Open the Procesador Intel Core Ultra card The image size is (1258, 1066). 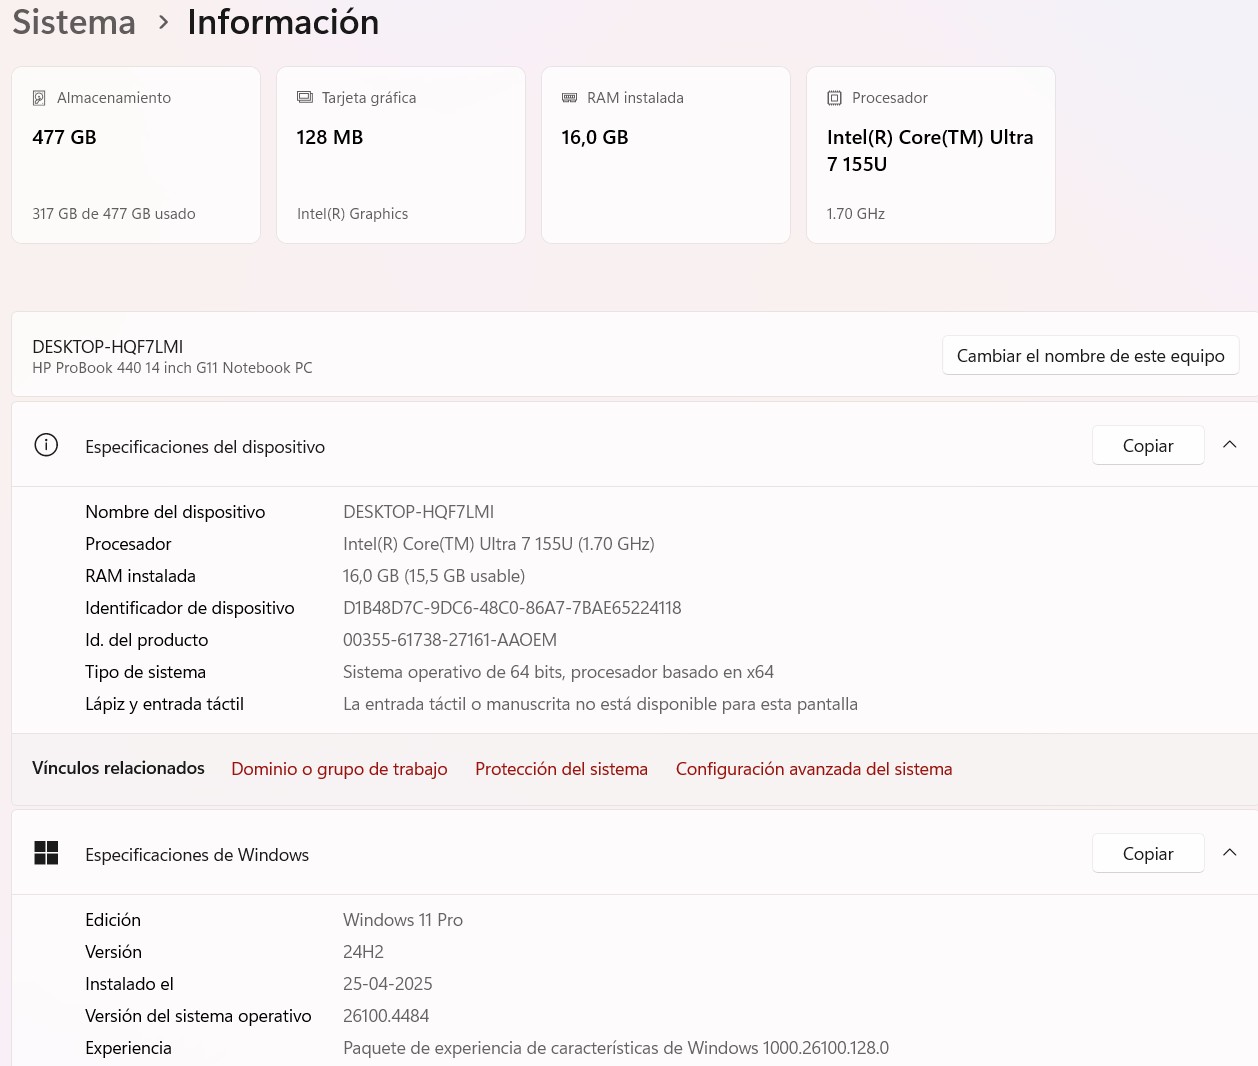[931, 155]
